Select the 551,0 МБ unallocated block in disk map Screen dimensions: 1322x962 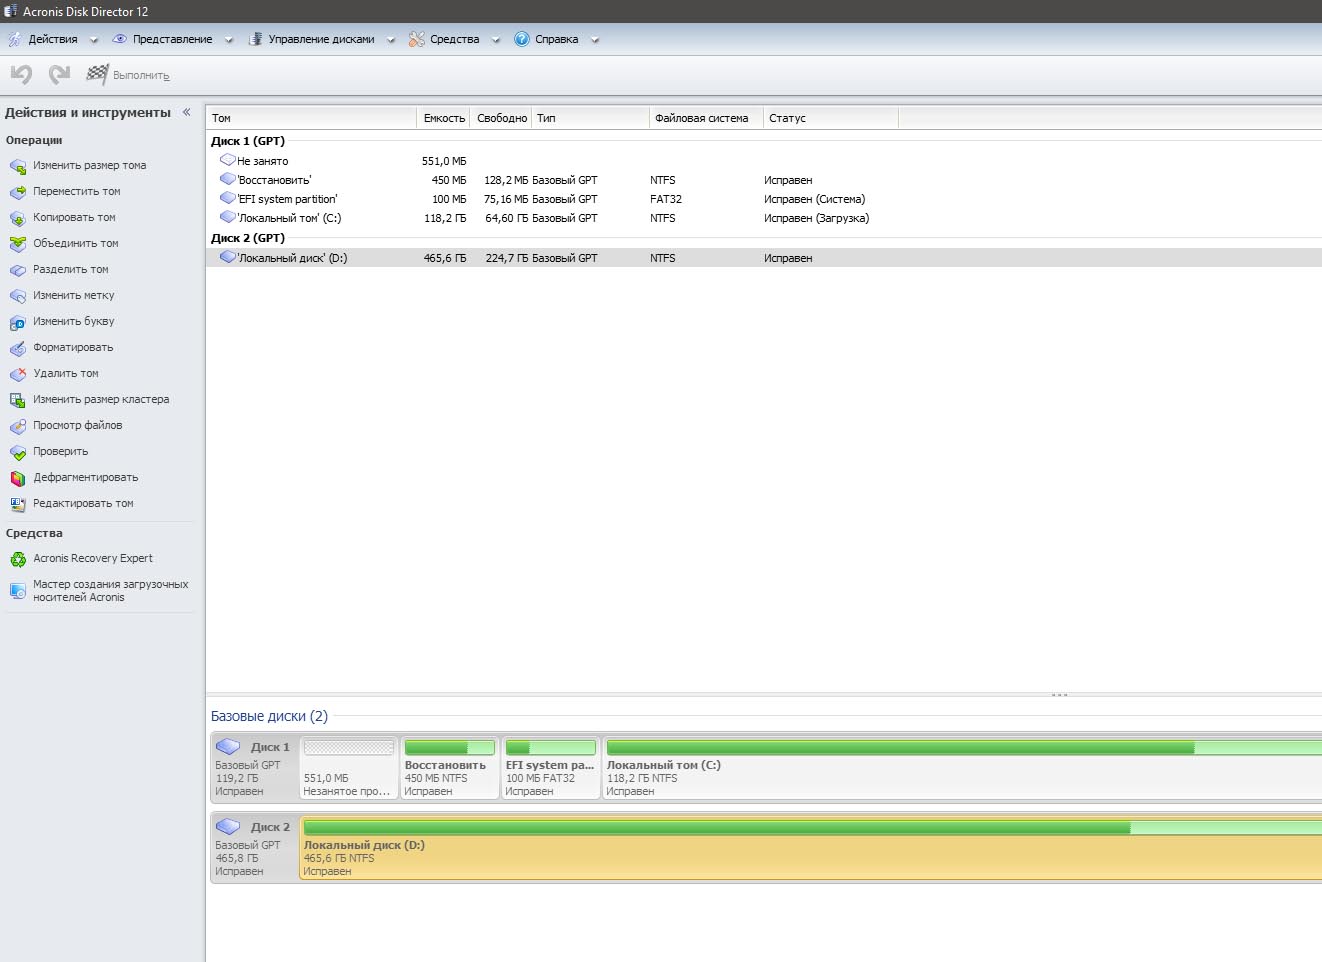348,767
